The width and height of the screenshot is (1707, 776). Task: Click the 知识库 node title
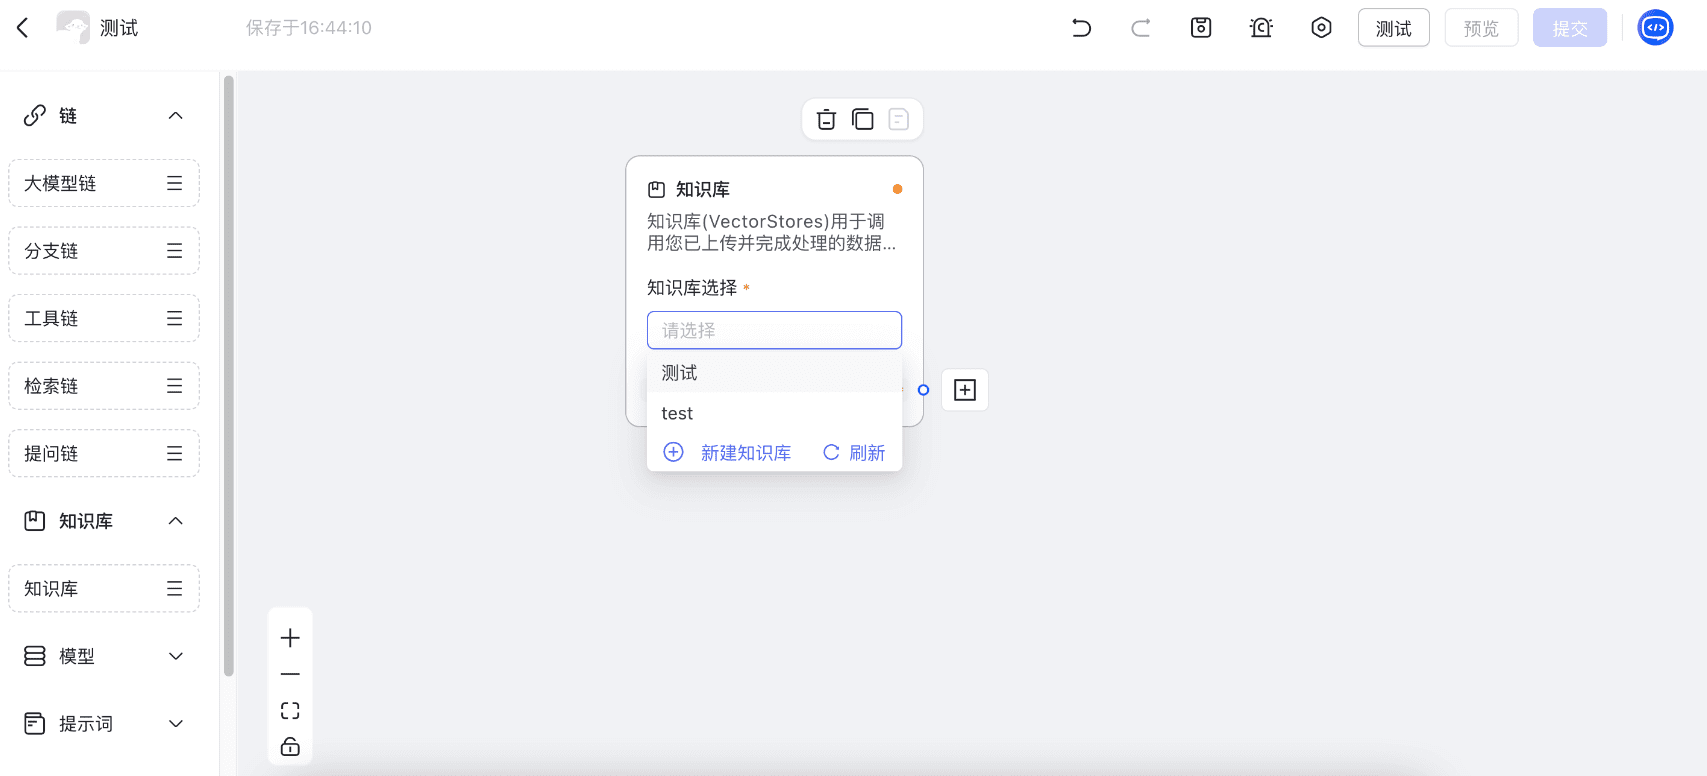pyautogui.click(x=702, y=189)
